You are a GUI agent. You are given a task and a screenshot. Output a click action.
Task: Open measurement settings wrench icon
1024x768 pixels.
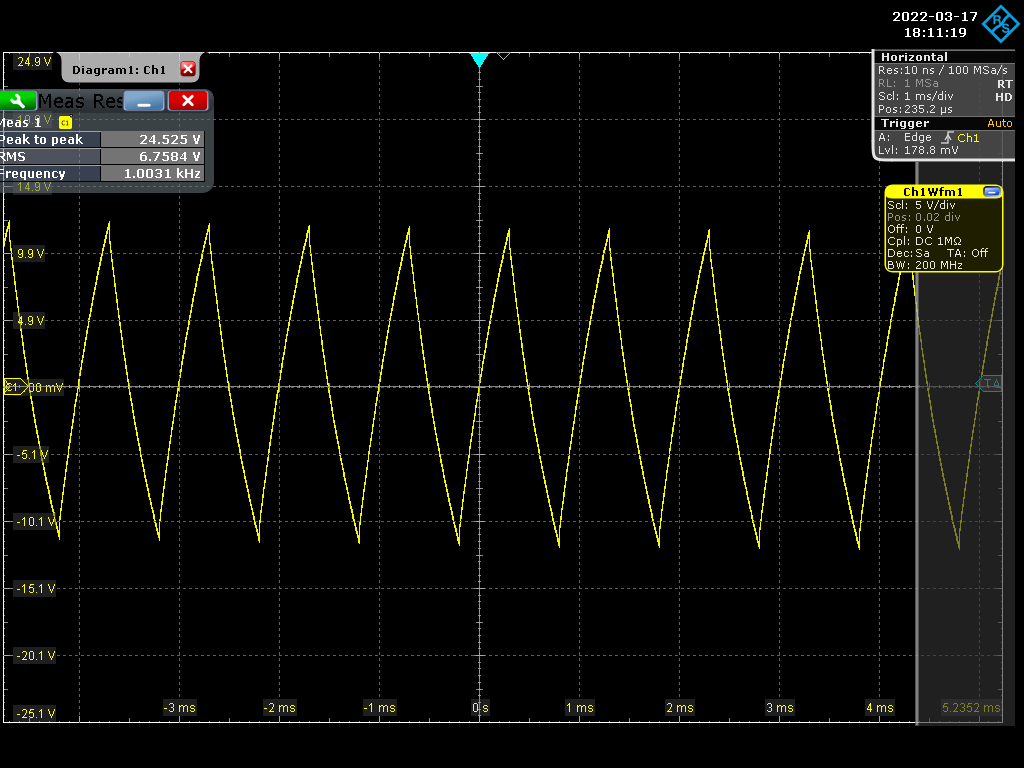tap(18, 101)
